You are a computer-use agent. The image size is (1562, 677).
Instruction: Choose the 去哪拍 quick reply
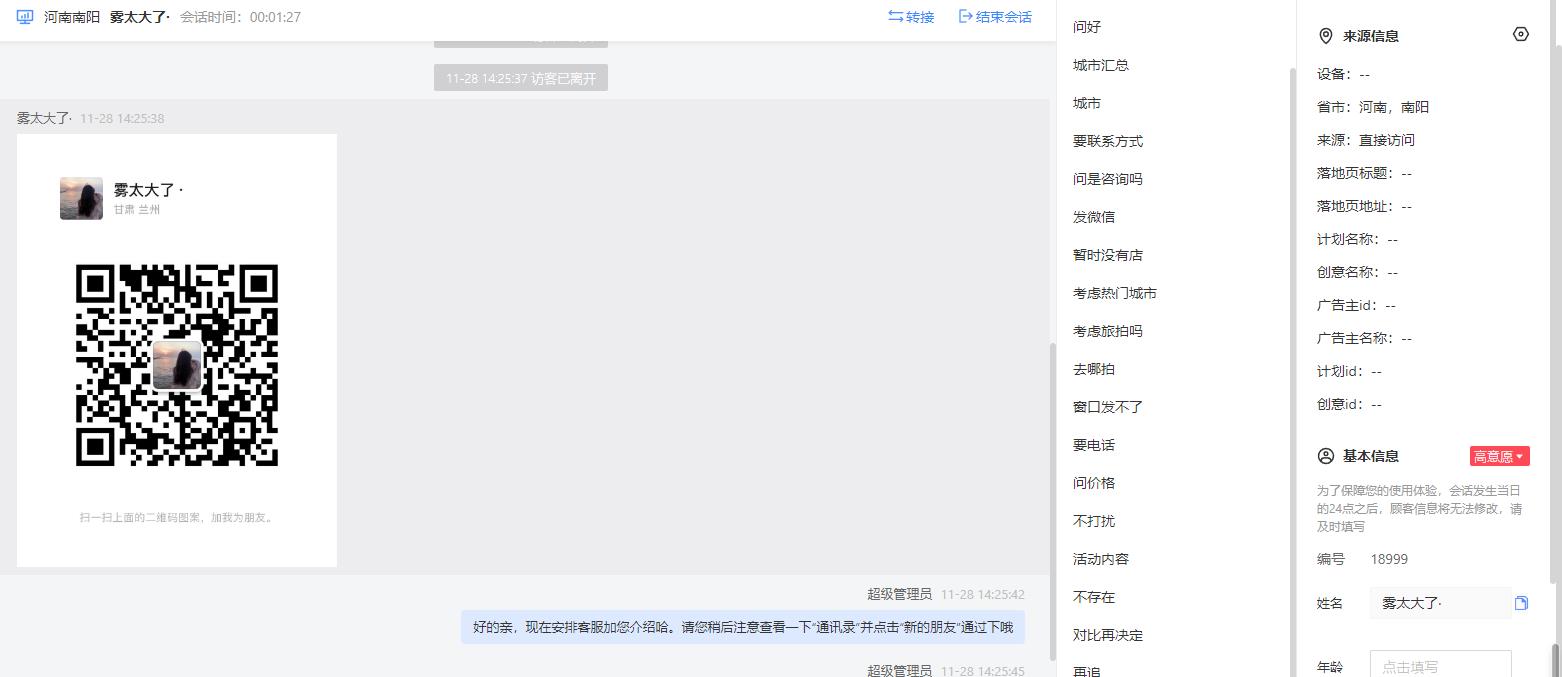pos(1094,369)
